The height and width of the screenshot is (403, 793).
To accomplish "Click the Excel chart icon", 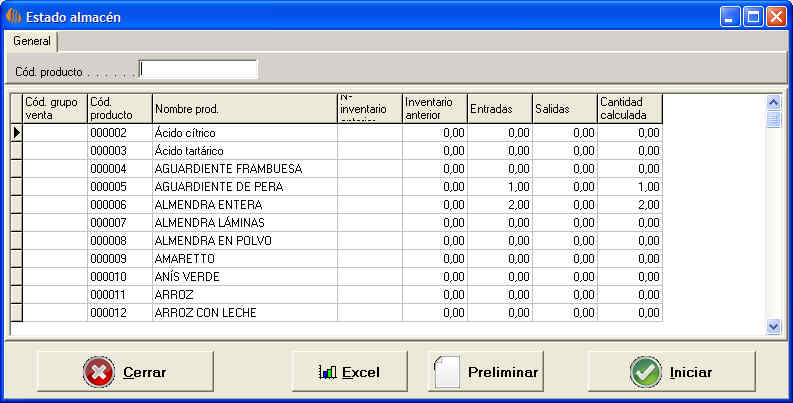I will [327, 372].
